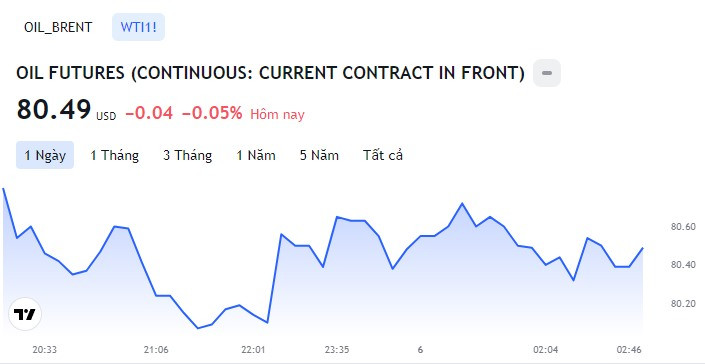
Task: Select the 1 Tháng time range
Action: [x=115, y=155]
